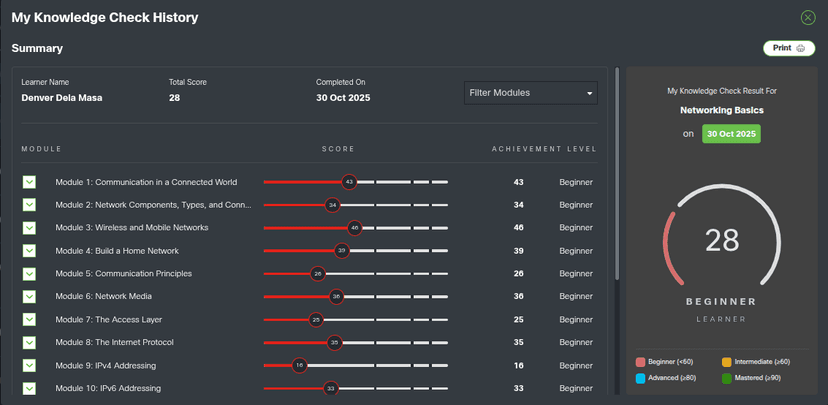Click the score marker 43 on Module 1 slider
This screenshot has height=405, width=828.
pyautogui.click(x=348, y=182)
